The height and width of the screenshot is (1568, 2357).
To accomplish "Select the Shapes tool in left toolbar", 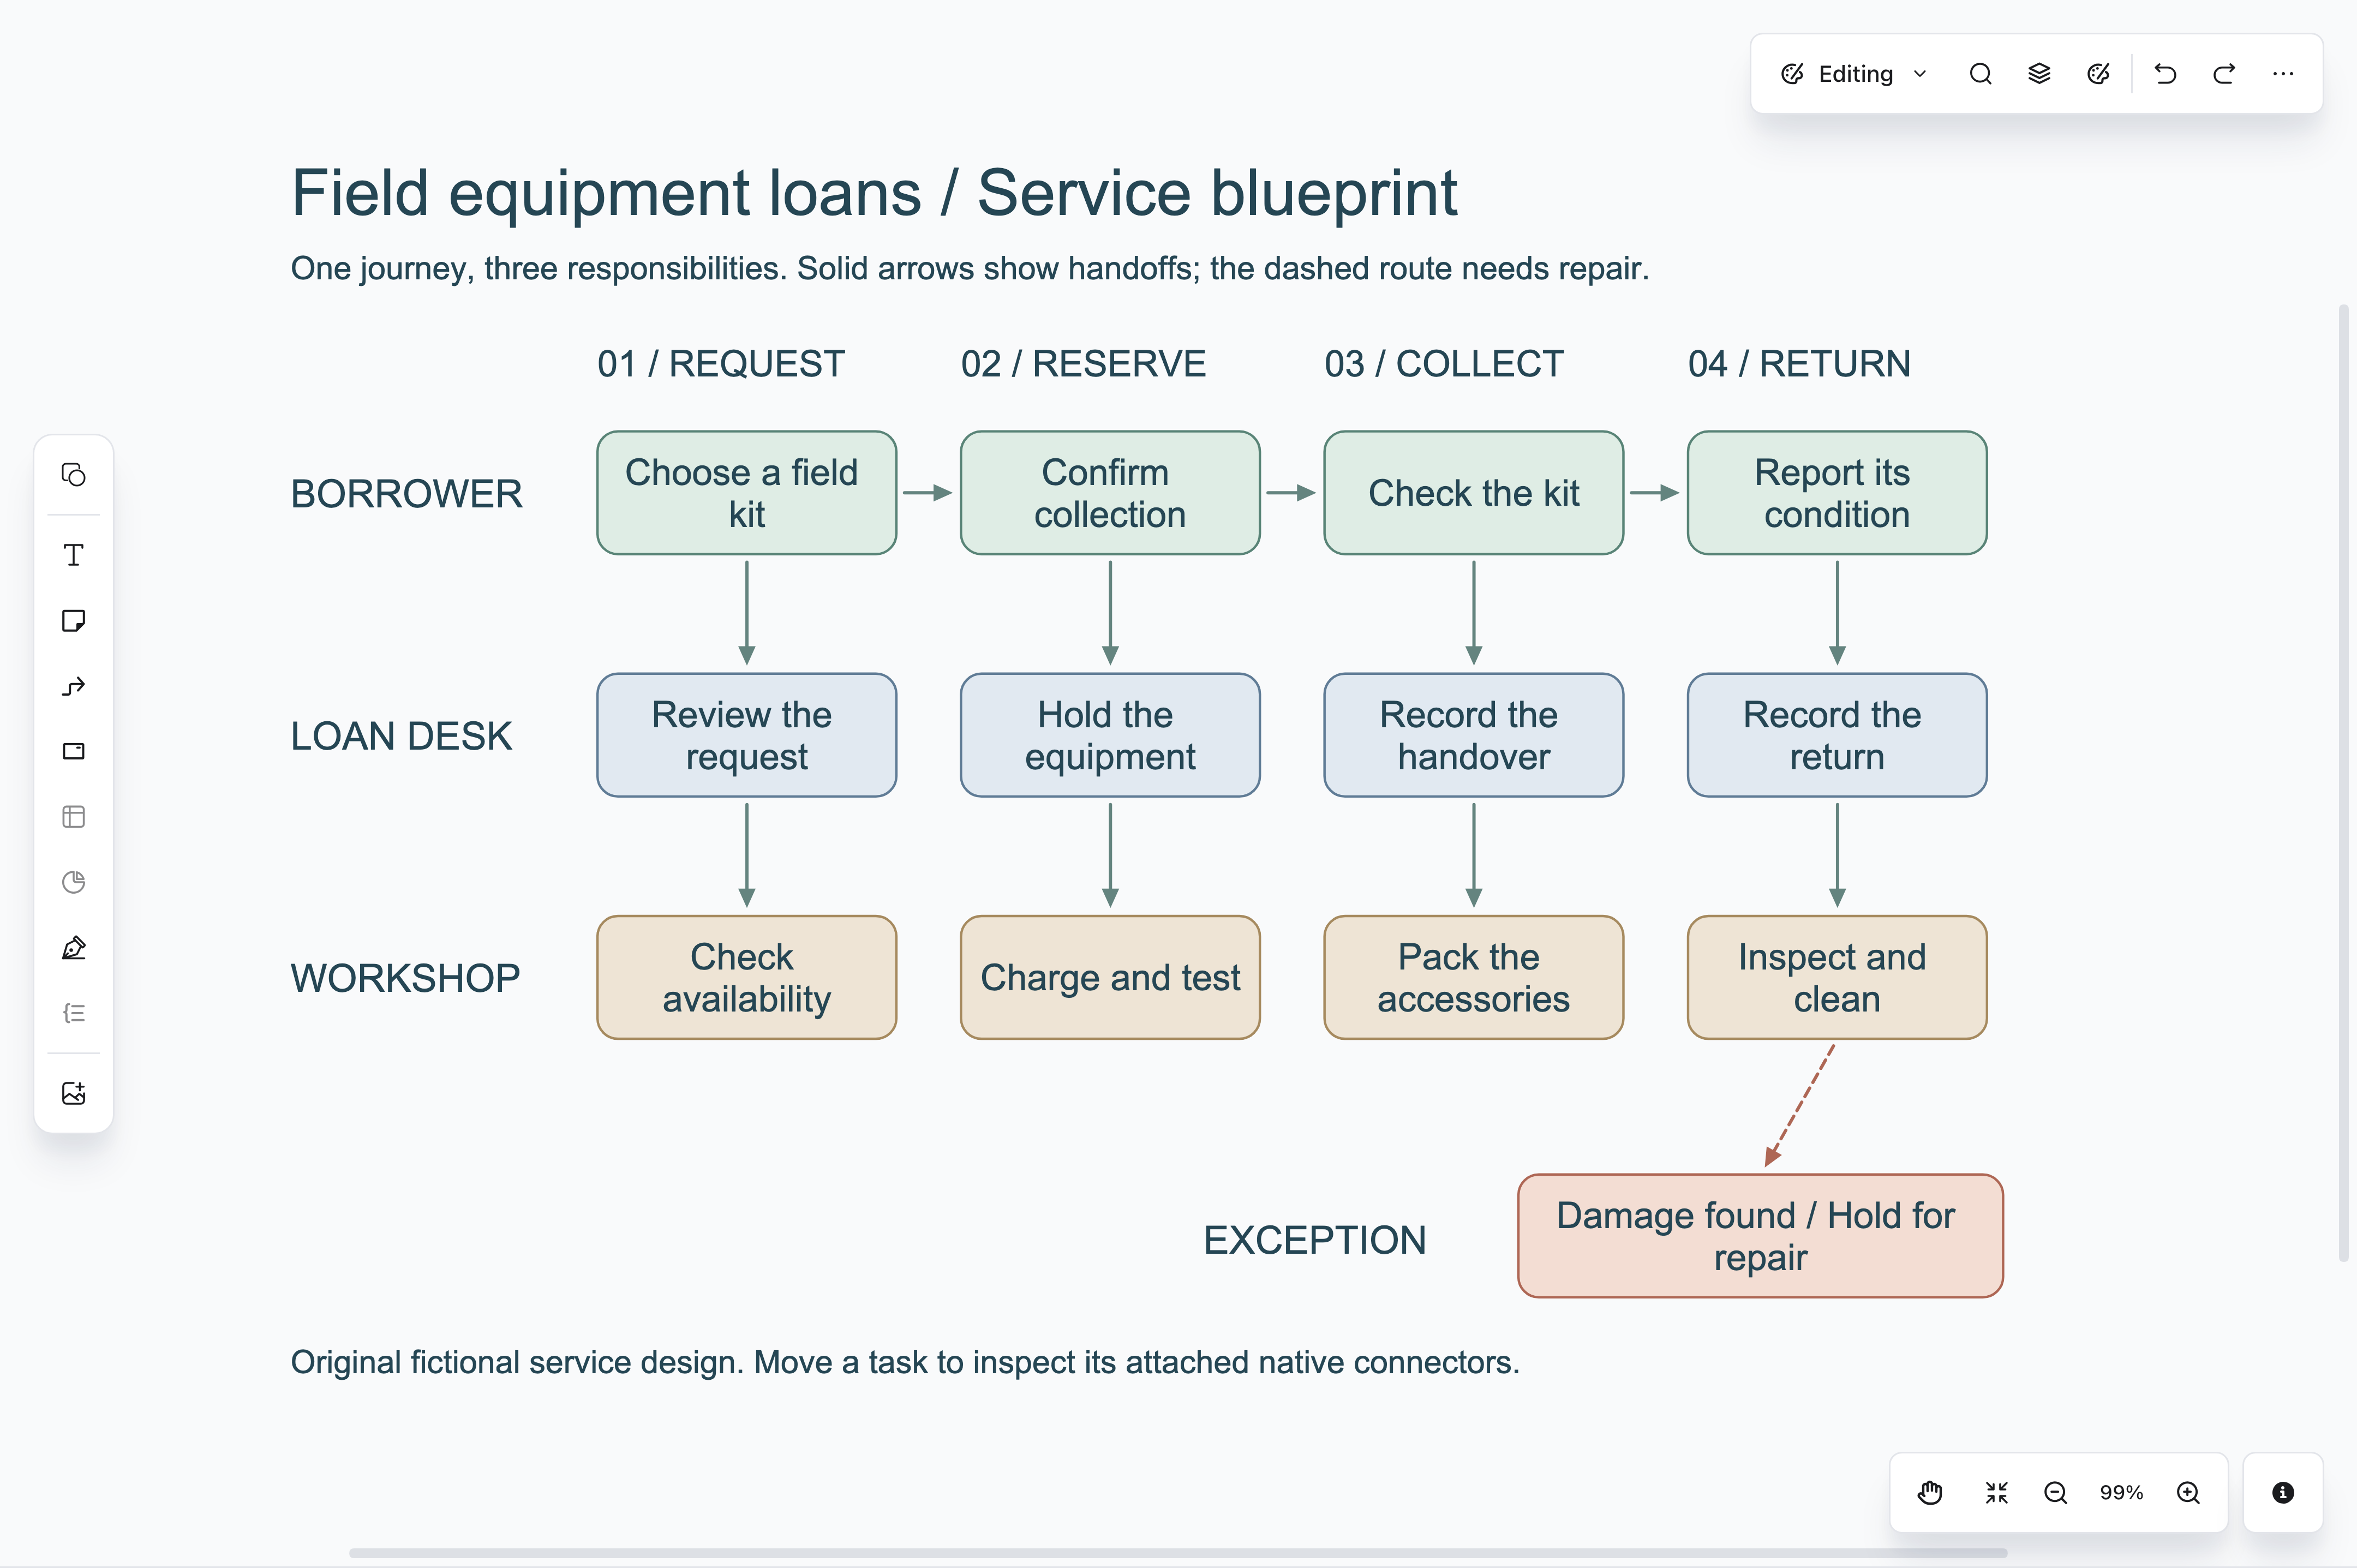I will coord(73,474).
